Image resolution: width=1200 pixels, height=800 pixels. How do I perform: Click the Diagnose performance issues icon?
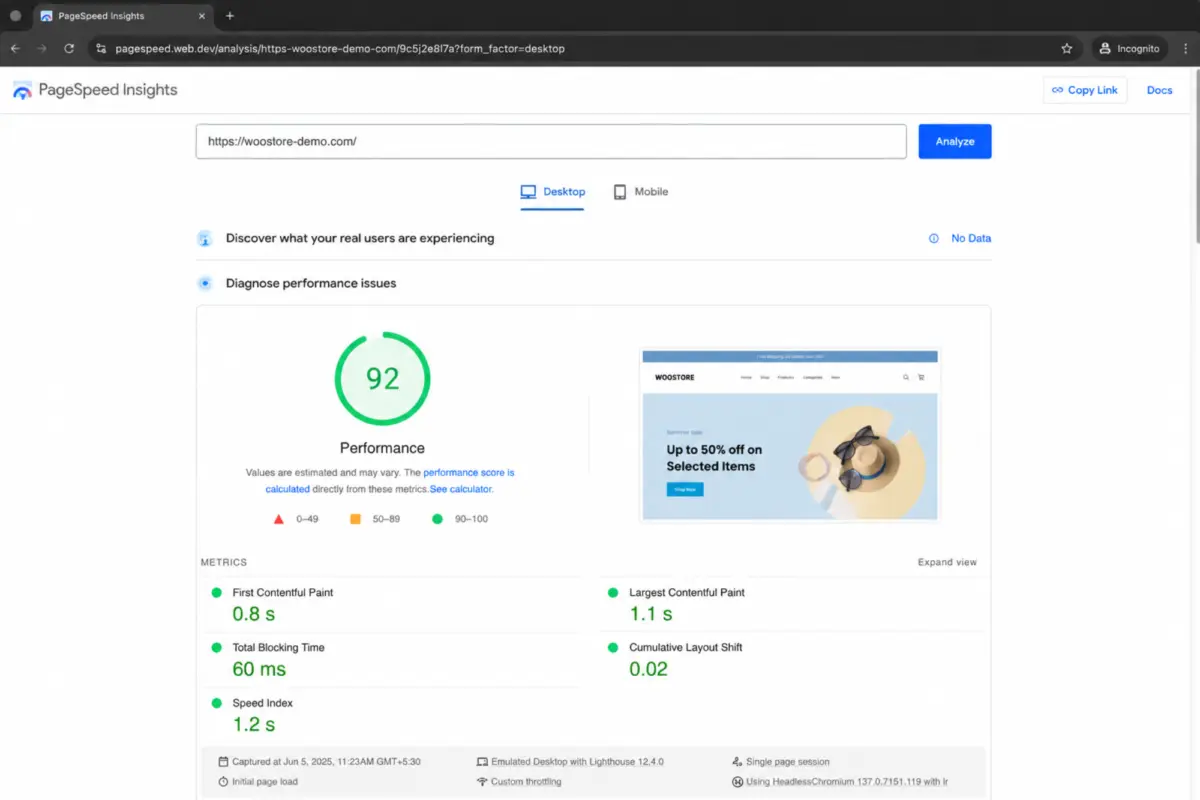coord(205,283)
